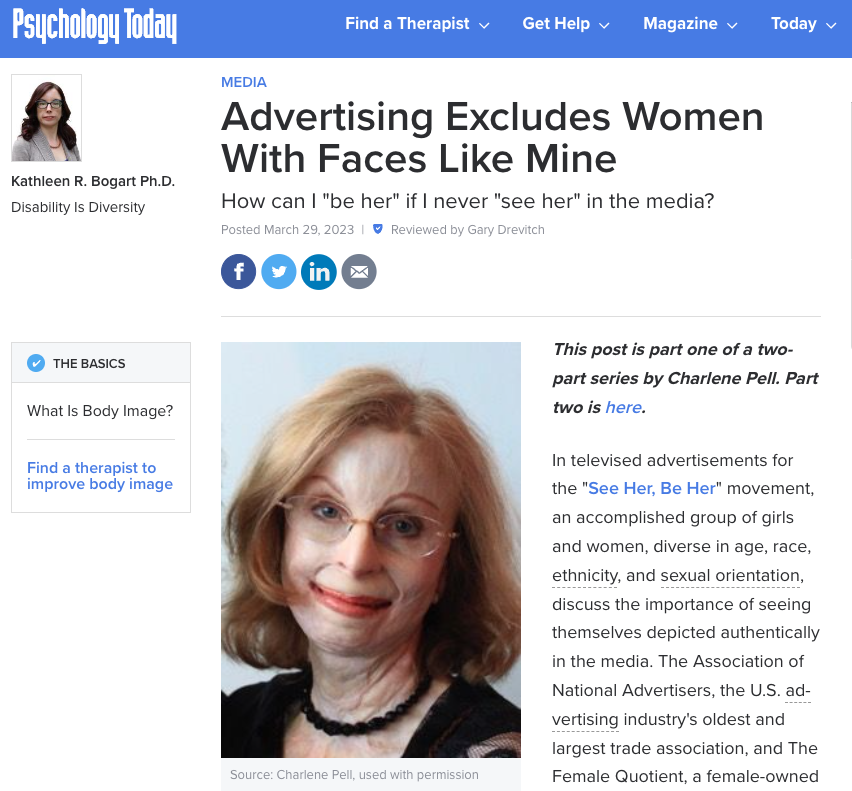Open the Today dropdown menu

[x=803, y=24]
